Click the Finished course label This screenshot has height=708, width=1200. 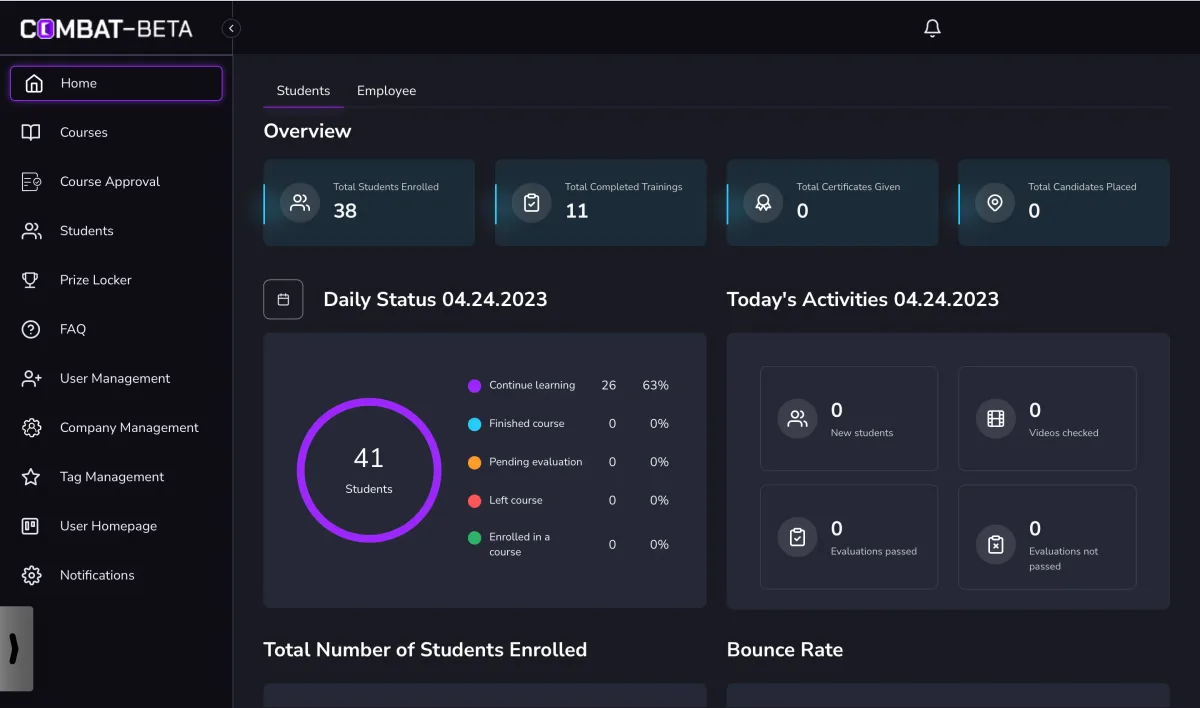(526, 423)
